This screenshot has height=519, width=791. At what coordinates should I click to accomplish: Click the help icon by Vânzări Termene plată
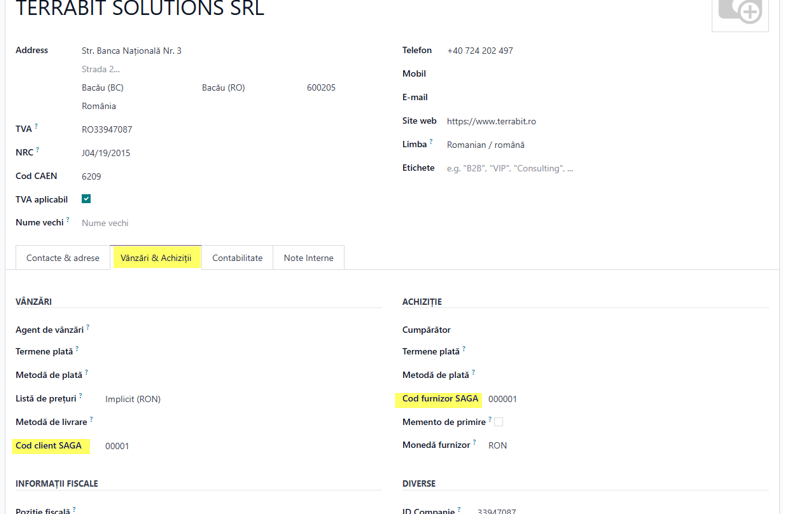click(x=77, y=349)
